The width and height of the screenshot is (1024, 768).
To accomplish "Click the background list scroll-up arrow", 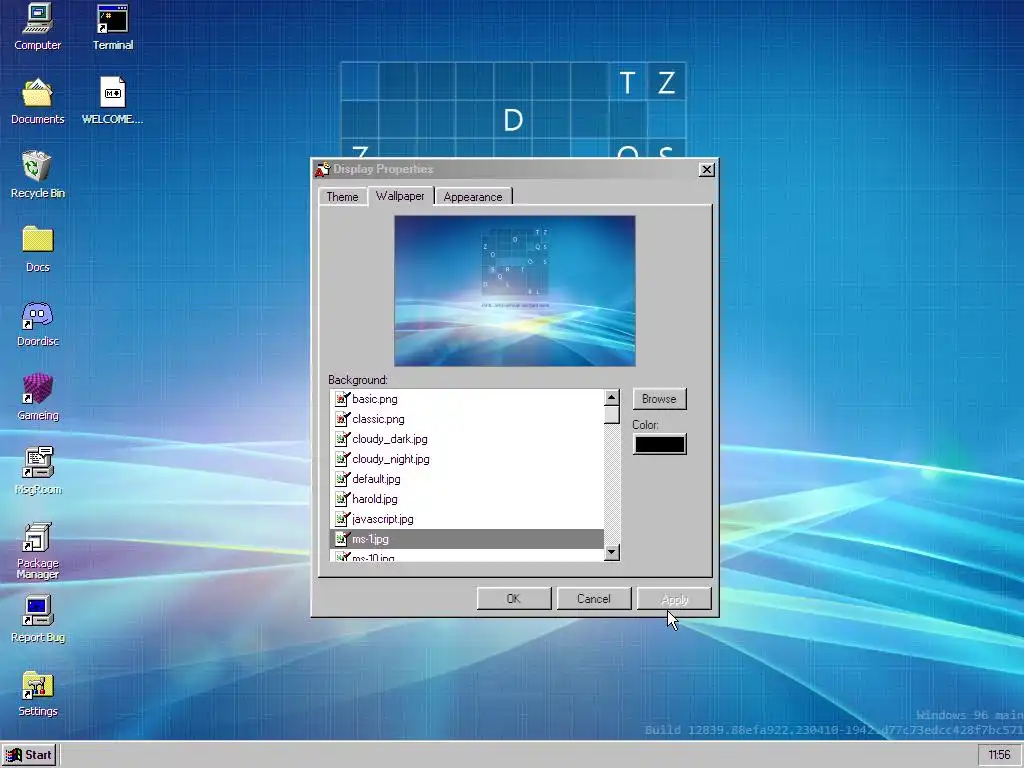I will click(612, 398).
